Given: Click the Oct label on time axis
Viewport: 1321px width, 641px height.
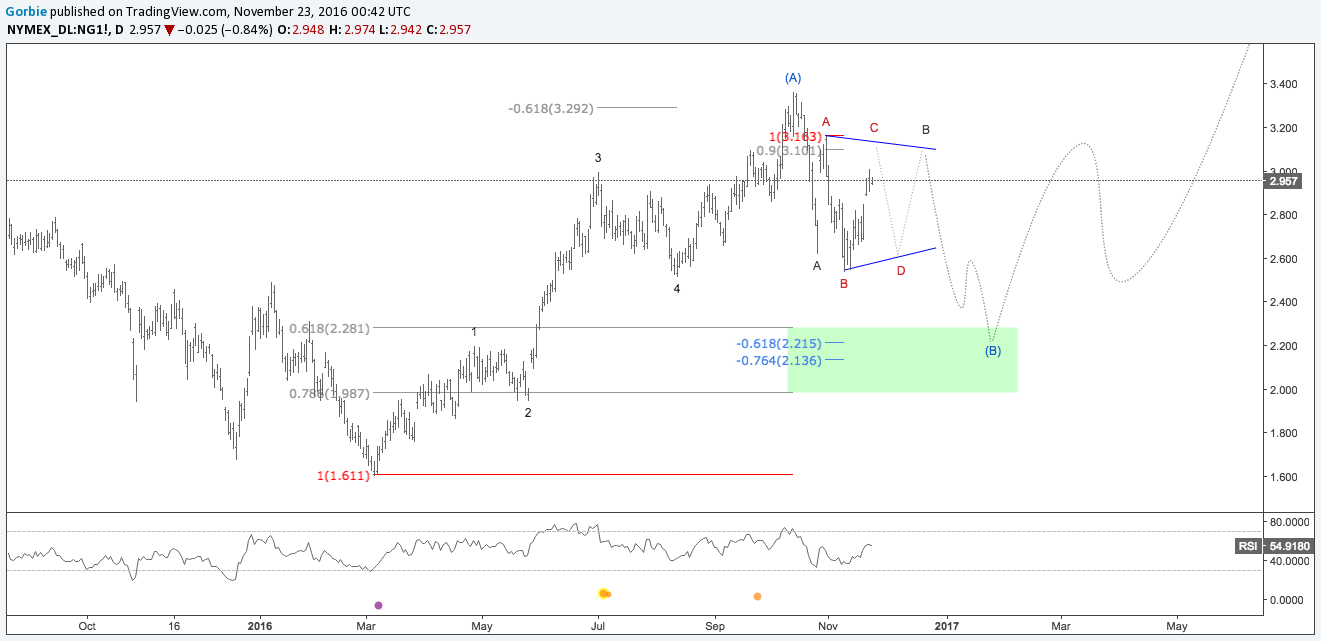Looking at the screenshot, I should (x=87, y=626).
